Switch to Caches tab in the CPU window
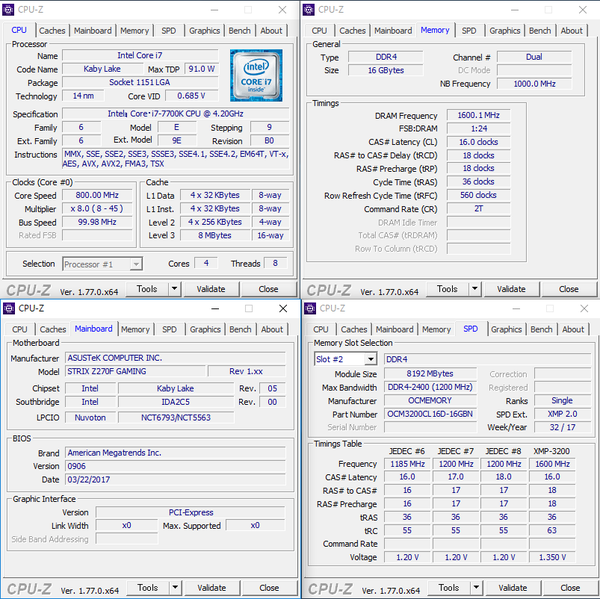 pyautogui.click(x=52, y=31)
